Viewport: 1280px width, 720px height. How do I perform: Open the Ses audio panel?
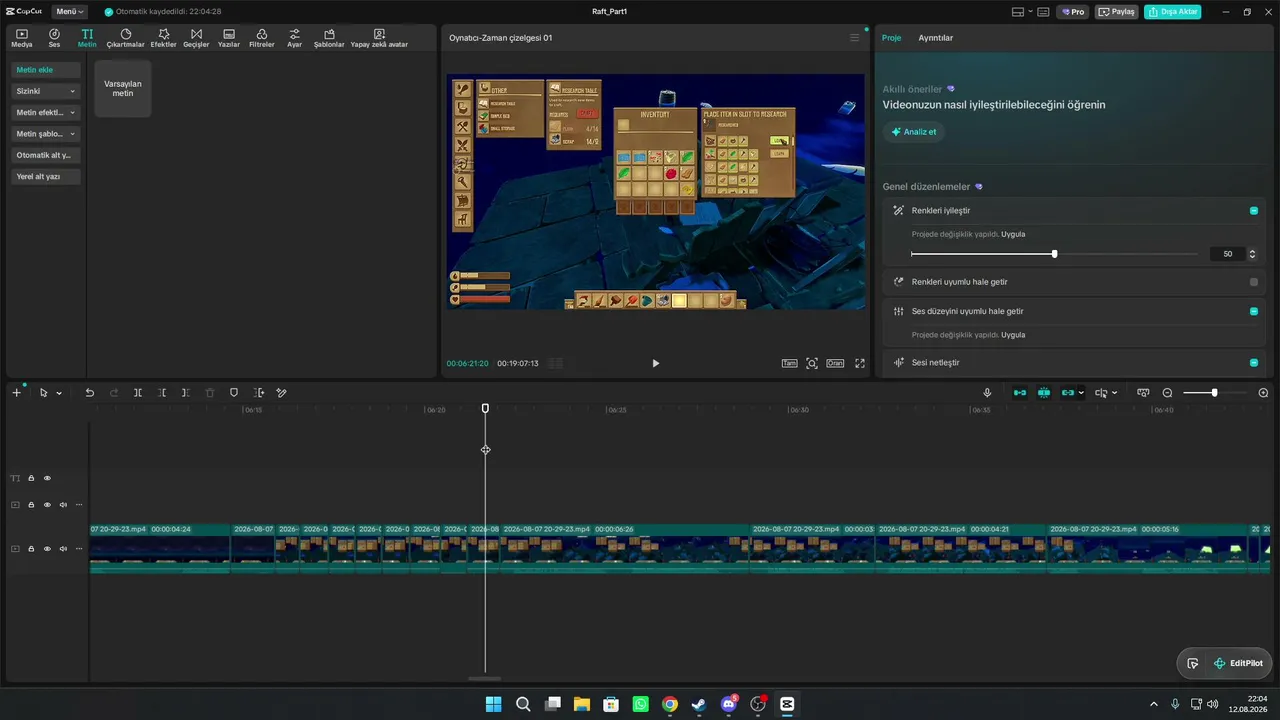click(54, 38)
